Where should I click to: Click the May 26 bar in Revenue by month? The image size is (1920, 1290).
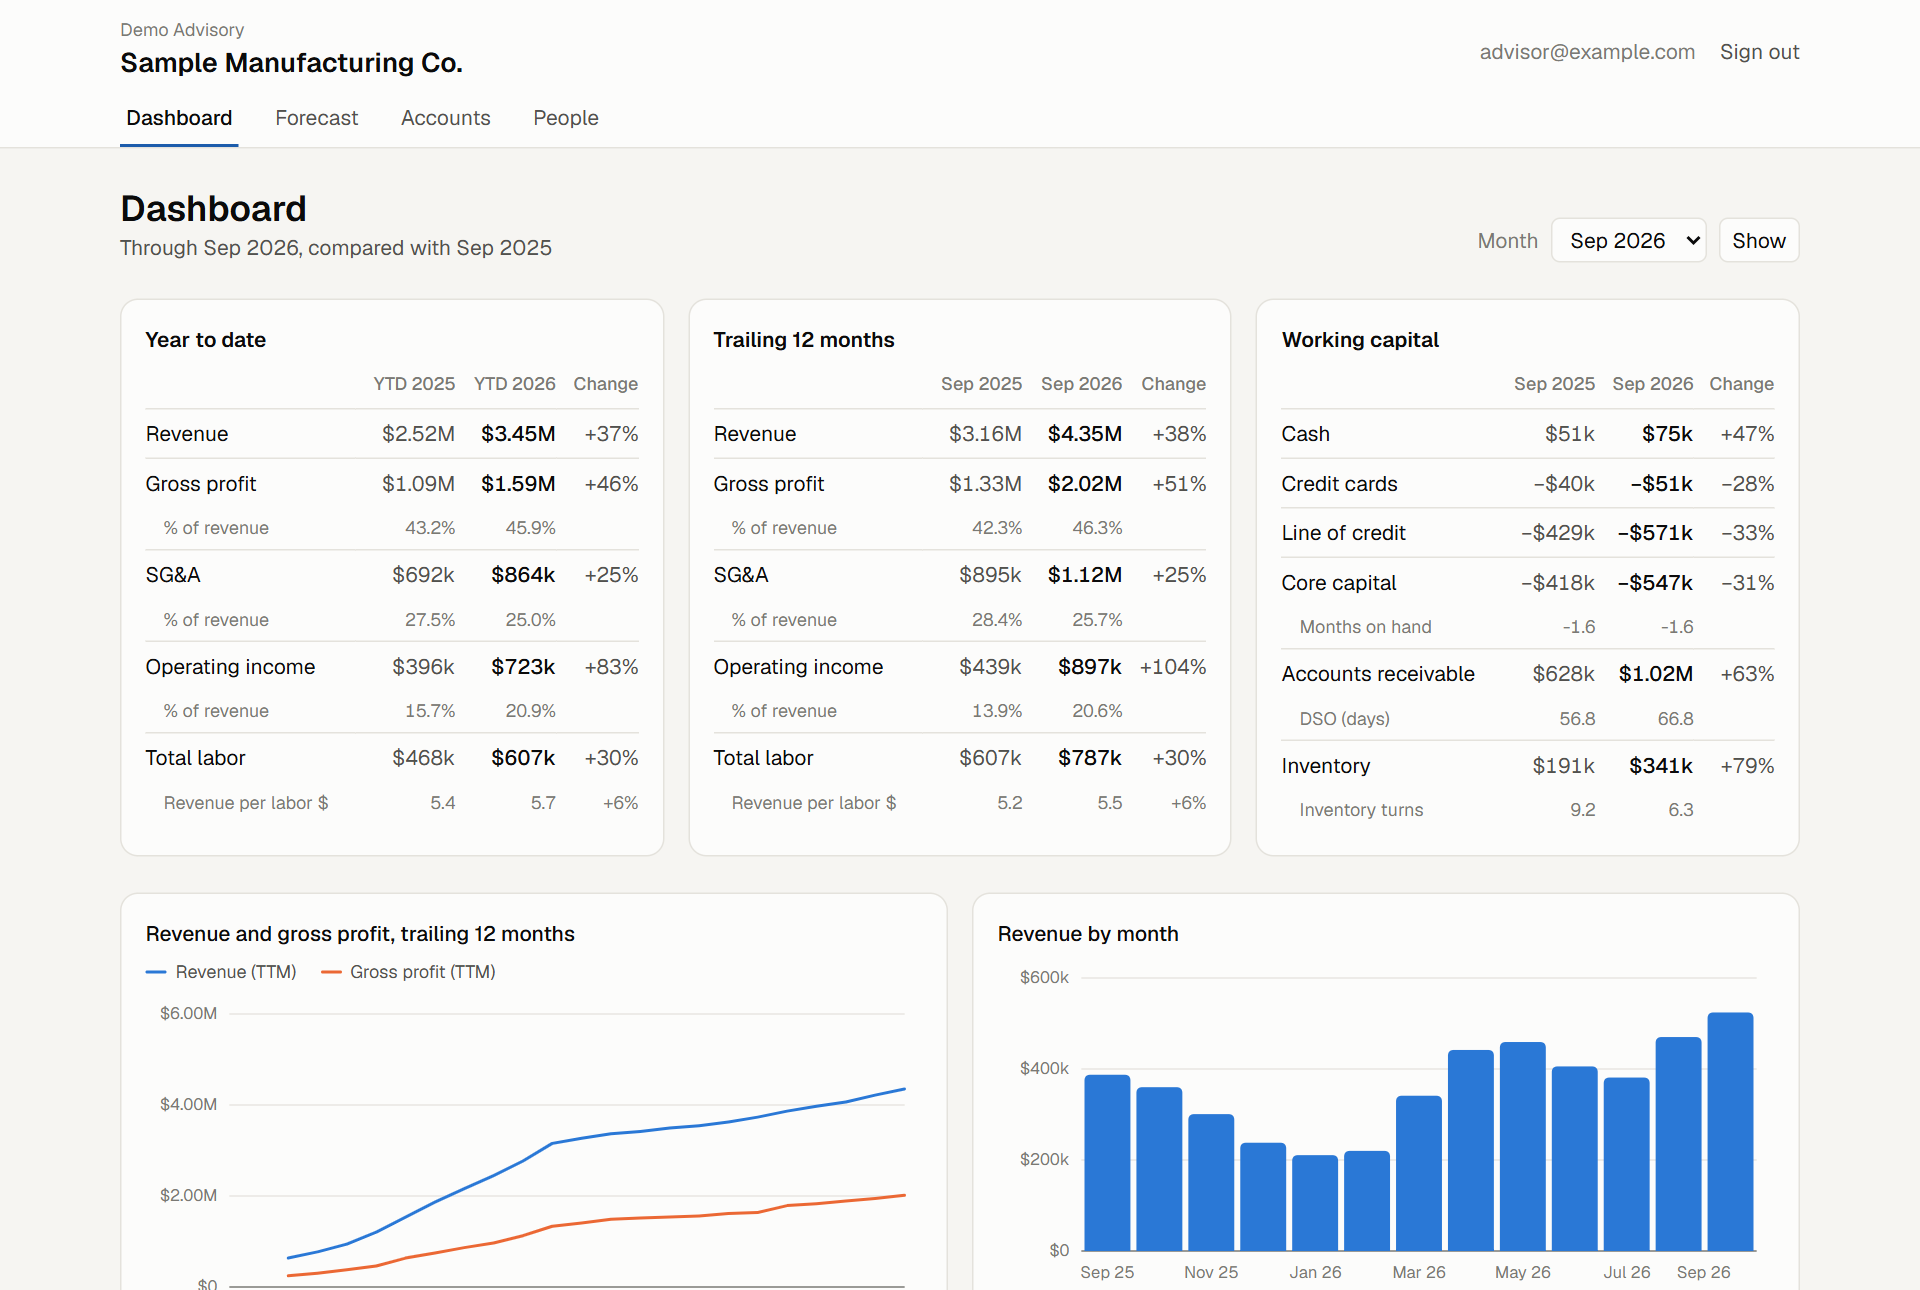(x=1523, y=1146)
